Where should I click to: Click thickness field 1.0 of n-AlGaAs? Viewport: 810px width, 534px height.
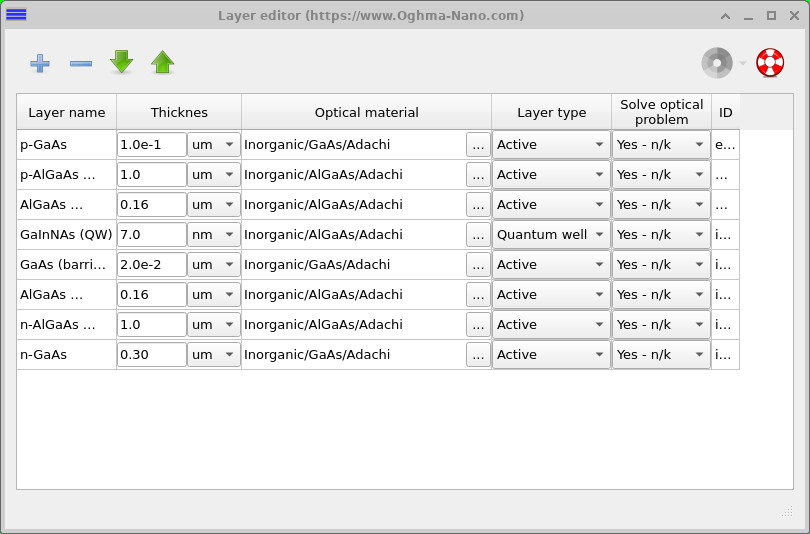pyautogui.click(x=151, y=324)
